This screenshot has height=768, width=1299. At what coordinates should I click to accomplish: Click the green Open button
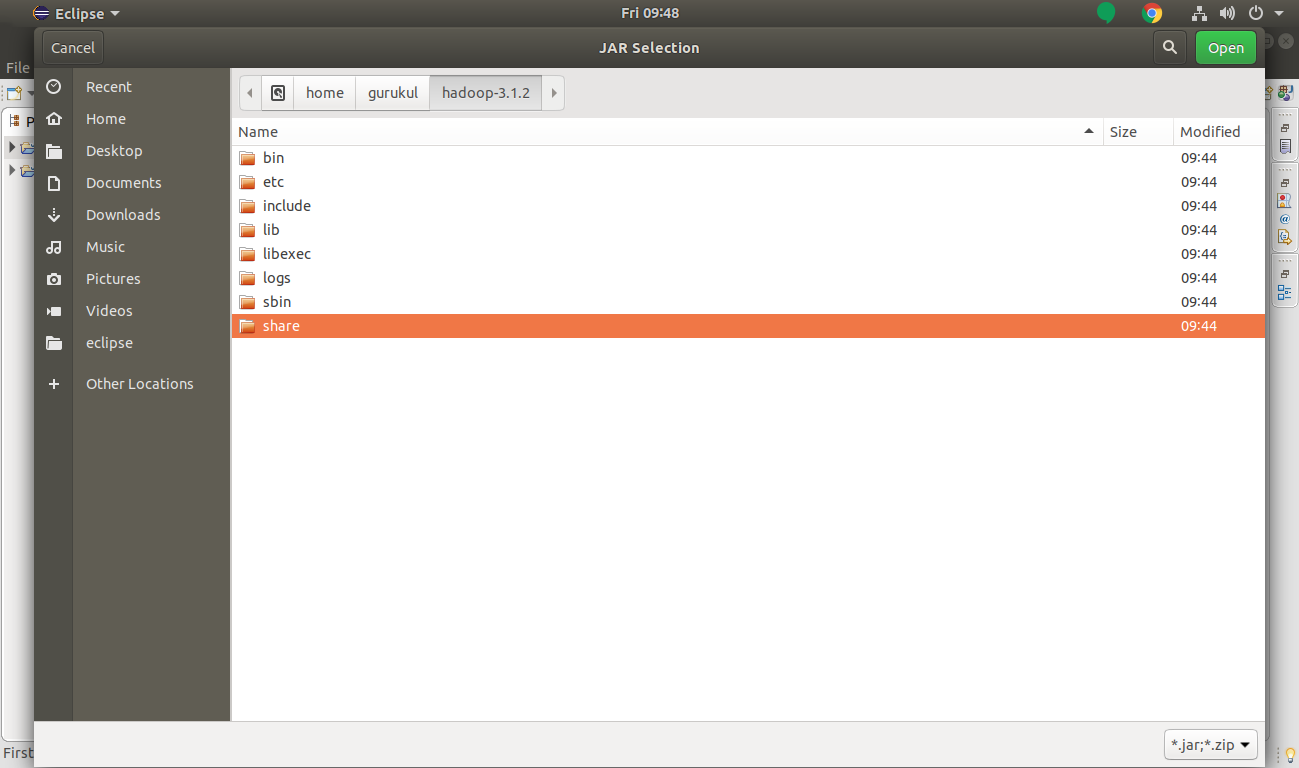pos(1226,47)
